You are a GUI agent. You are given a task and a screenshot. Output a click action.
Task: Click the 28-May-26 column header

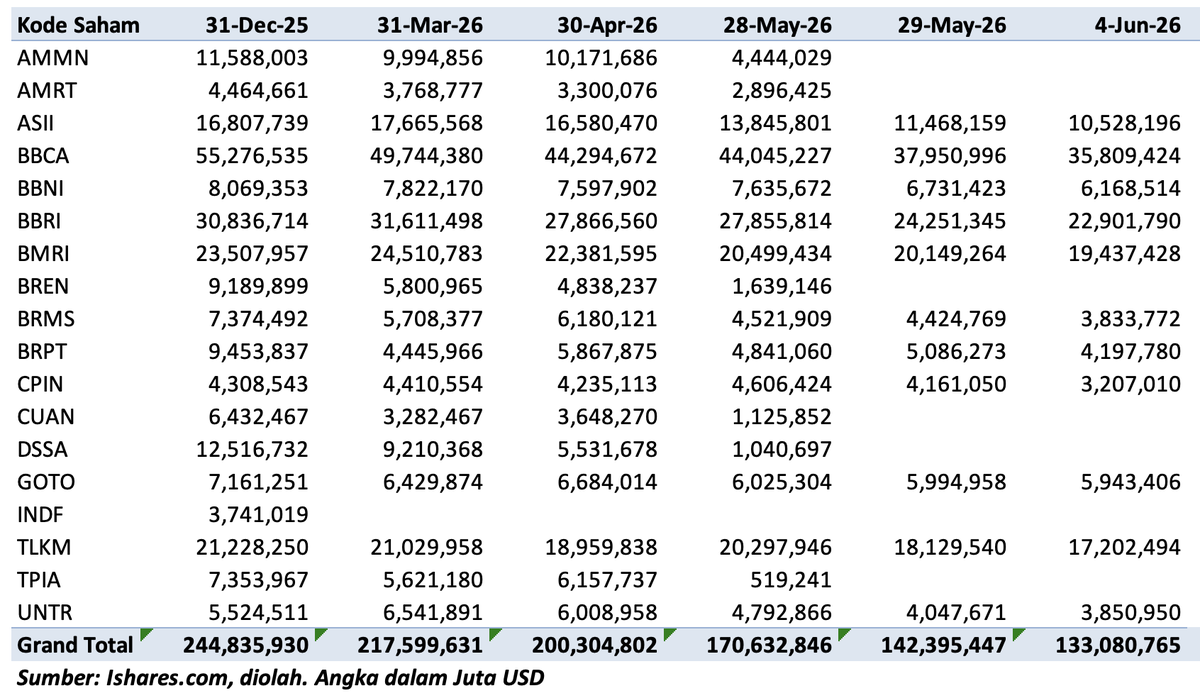pyautogui.click(x=776, y=25)
